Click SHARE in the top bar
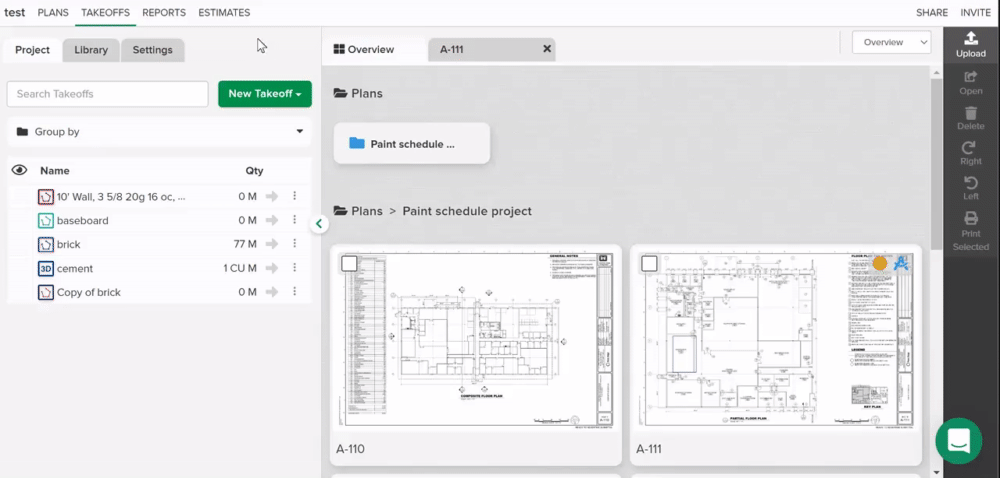Screen dimensions: 1000x478 (932, 13)
